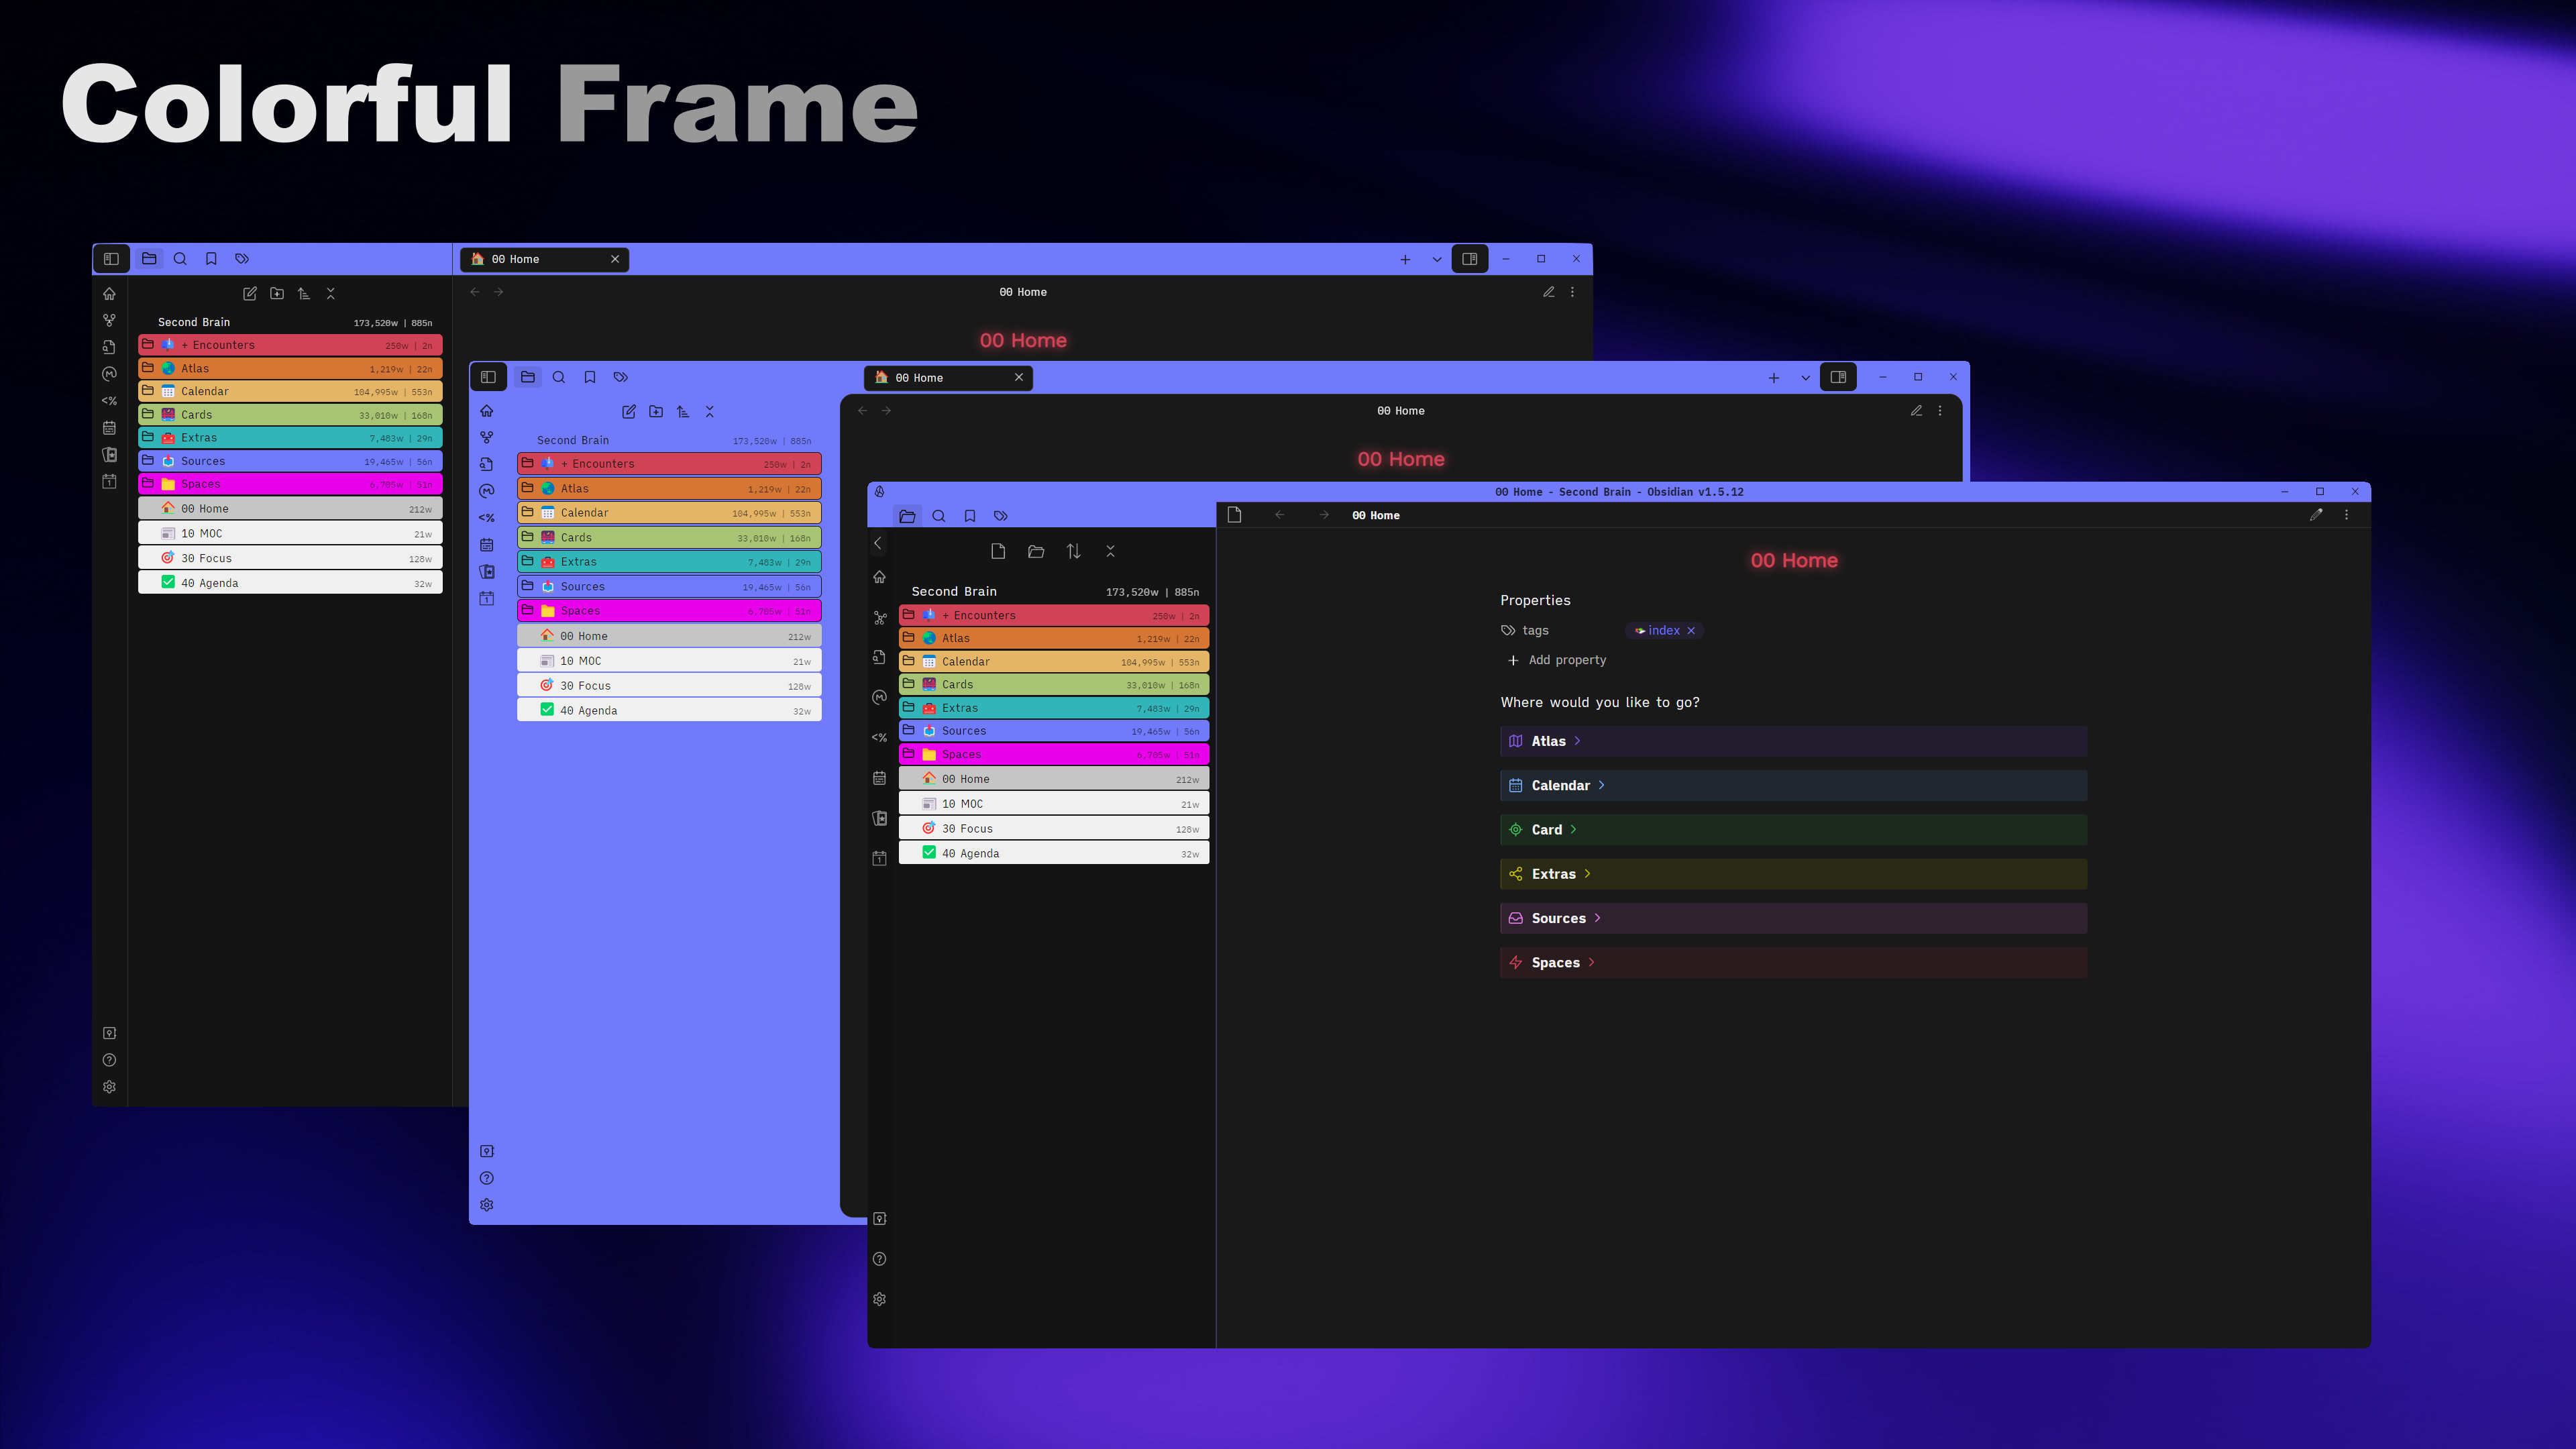Expand Atlas folder in front window
The width and height of the screenshot is (2576, 1449).
tap(1054, 638)
